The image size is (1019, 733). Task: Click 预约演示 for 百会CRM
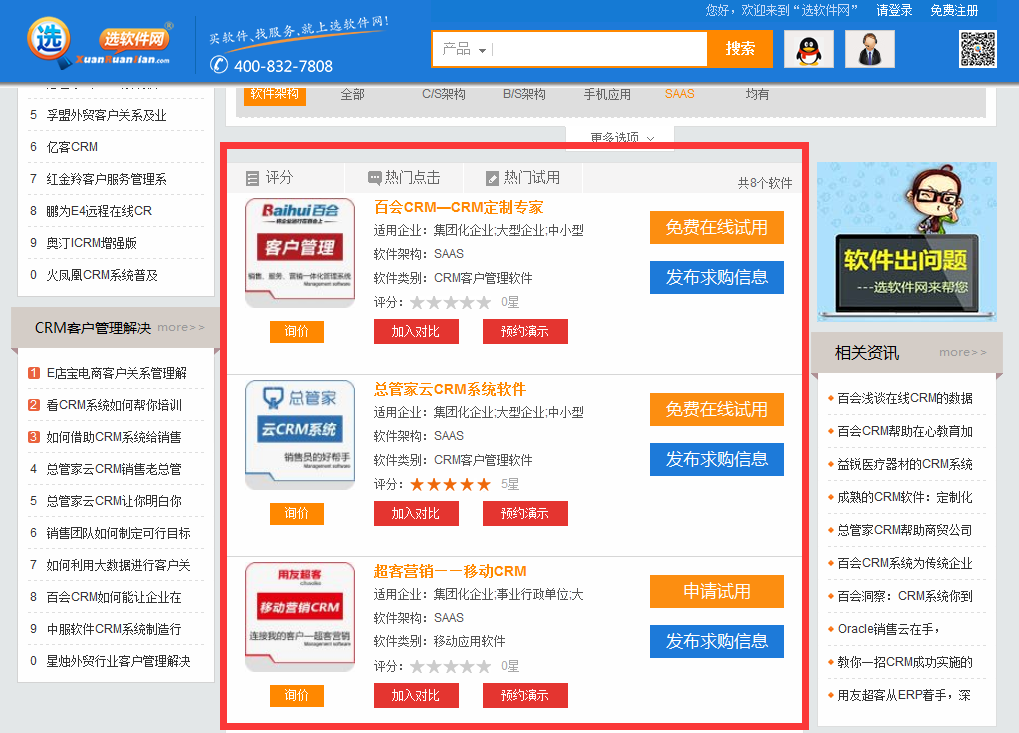click(525, 331)
